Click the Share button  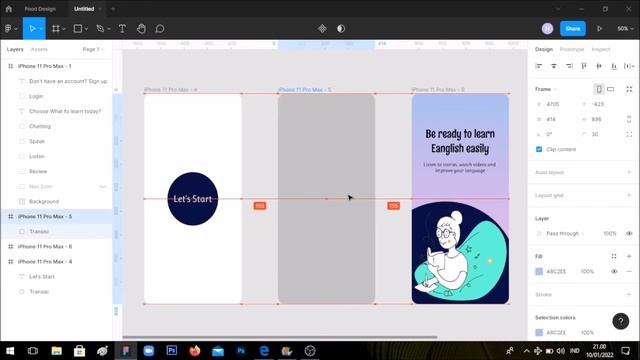click(x=573, y=29)
